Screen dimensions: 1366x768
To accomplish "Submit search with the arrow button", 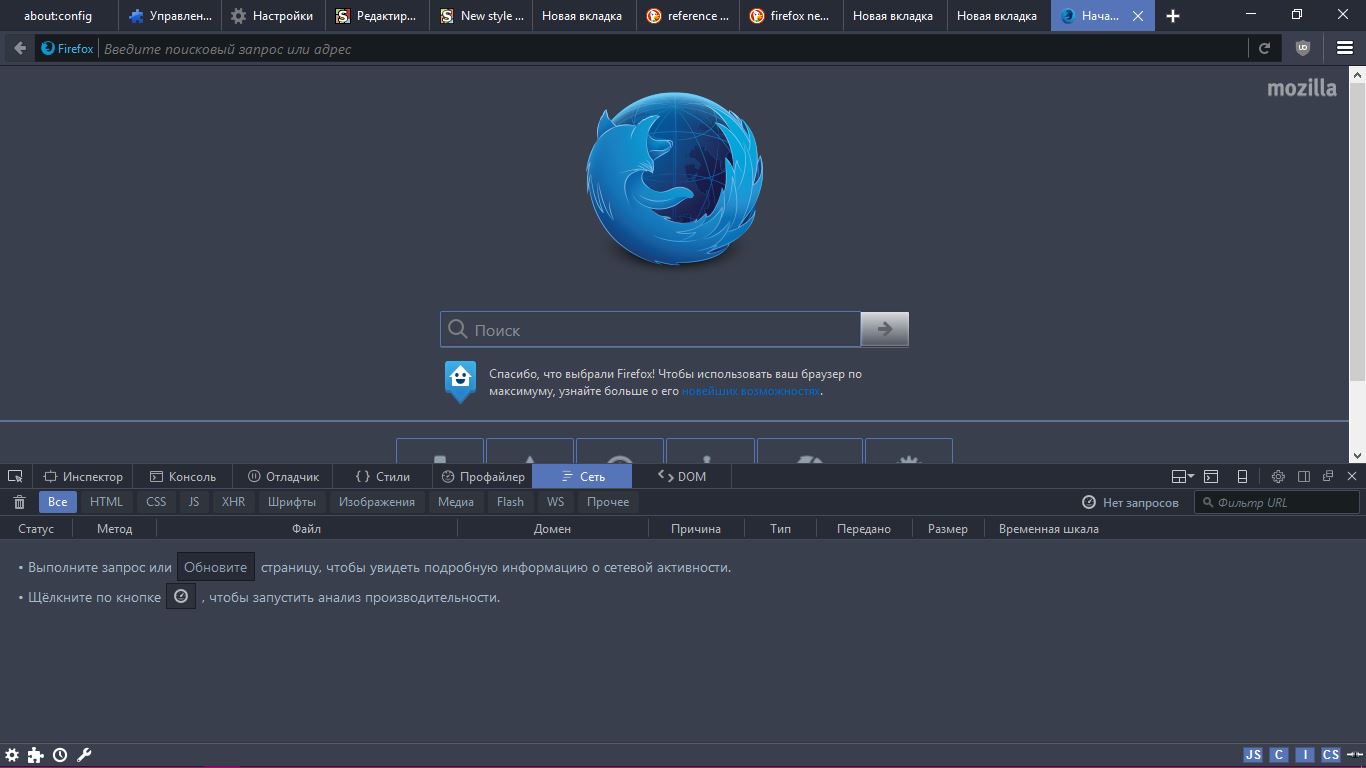I will coord(885,329).
